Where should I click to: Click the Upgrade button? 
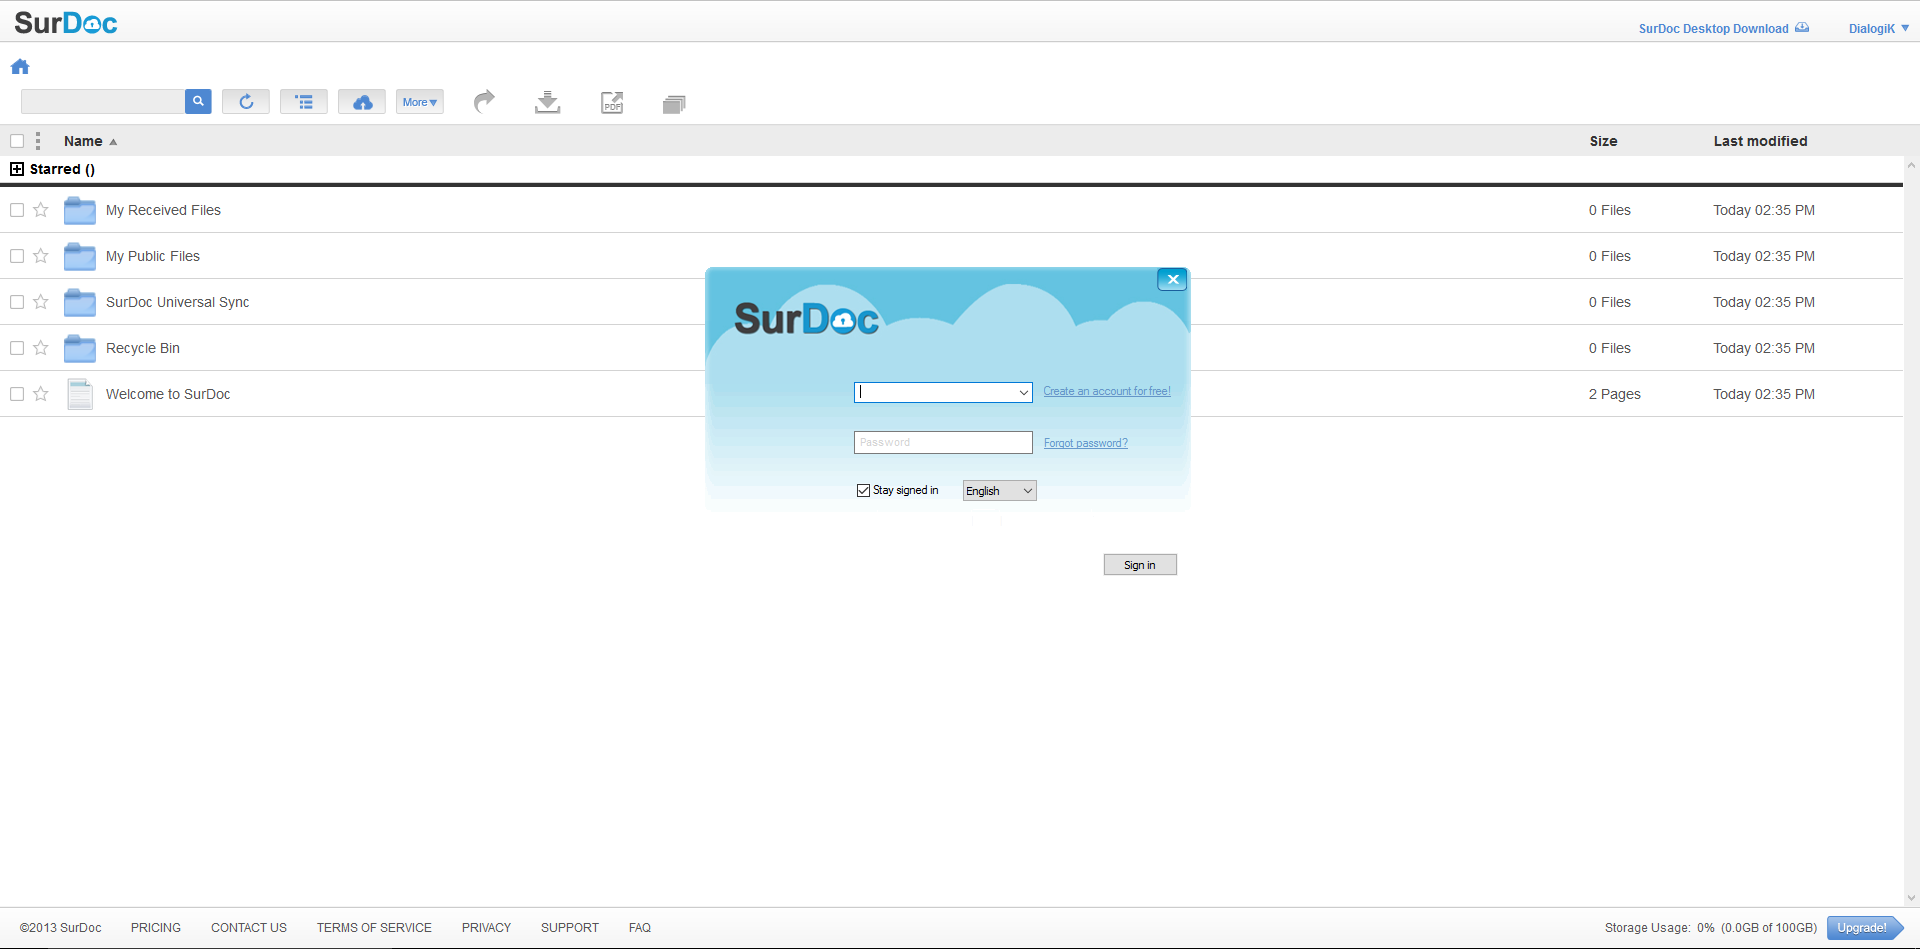1864,928
